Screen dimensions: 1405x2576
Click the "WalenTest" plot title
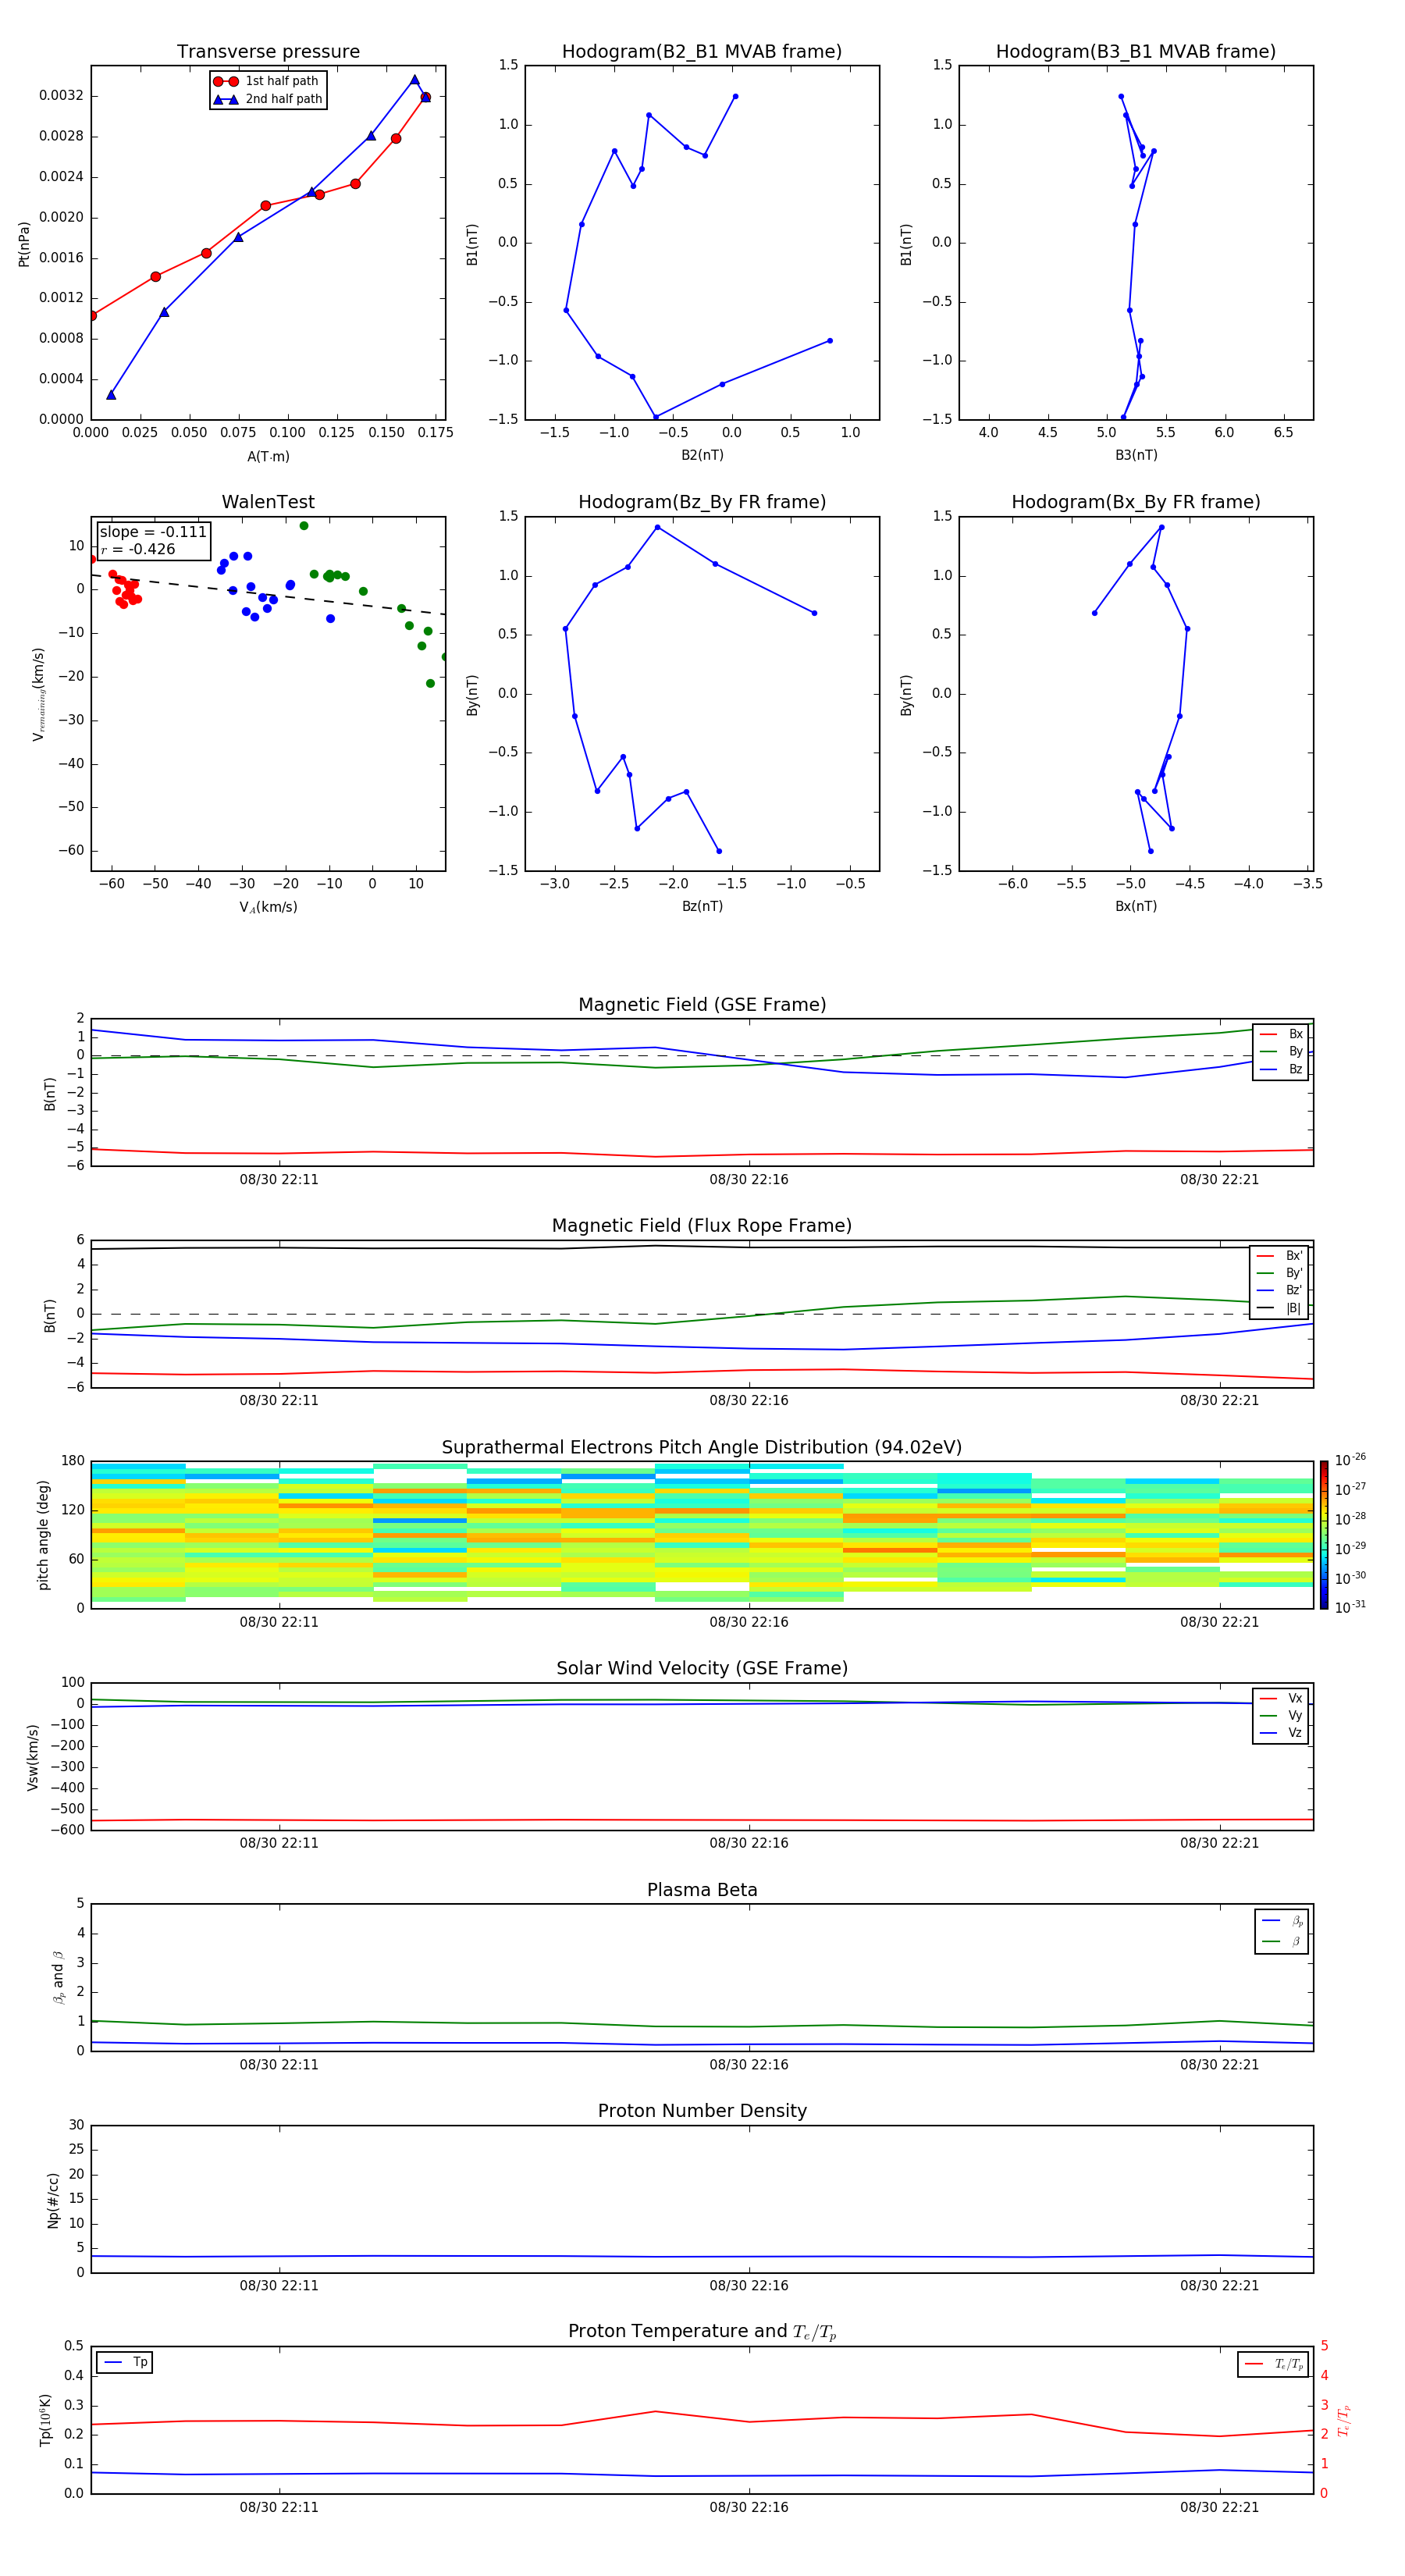[x=268, y=502]
